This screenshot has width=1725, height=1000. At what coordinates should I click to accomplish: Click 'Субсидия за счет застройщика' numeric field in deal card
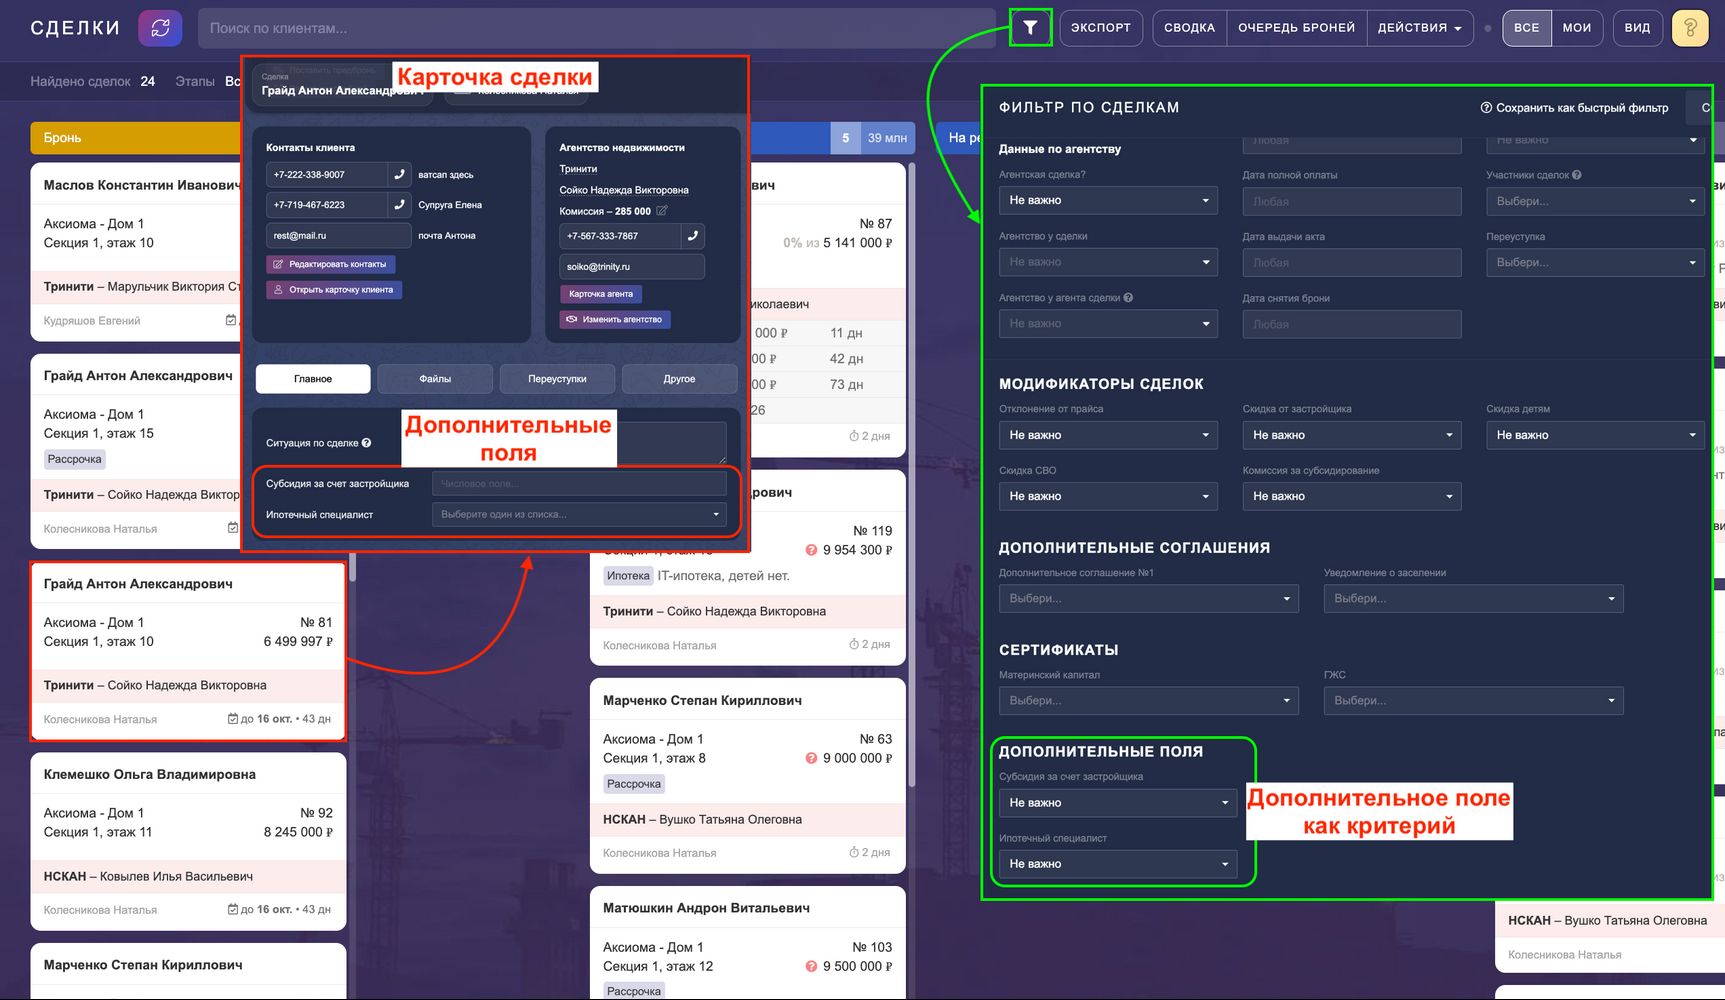579,484
